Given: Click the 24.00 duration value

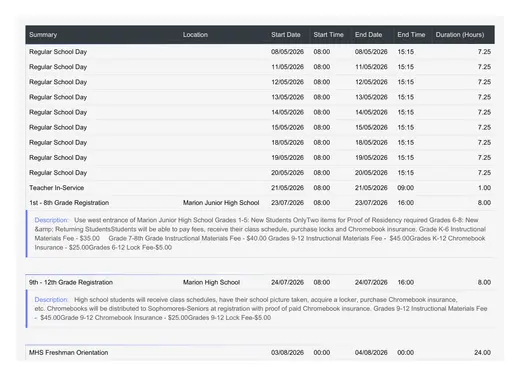Looking at the screenshot, I should click(482, 352).
